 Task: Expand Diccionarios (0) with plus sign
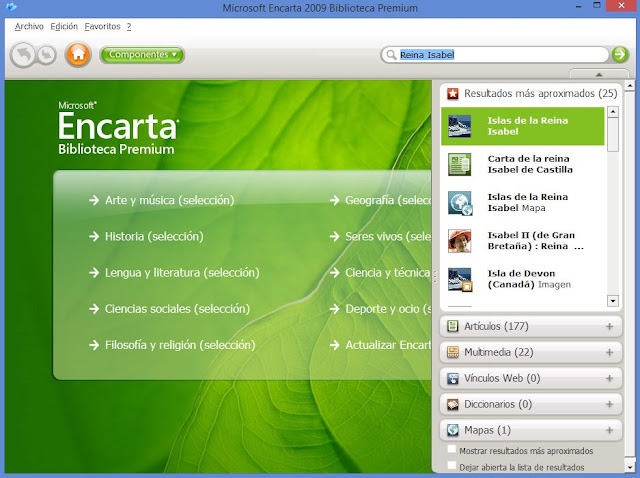pos(609,404)
